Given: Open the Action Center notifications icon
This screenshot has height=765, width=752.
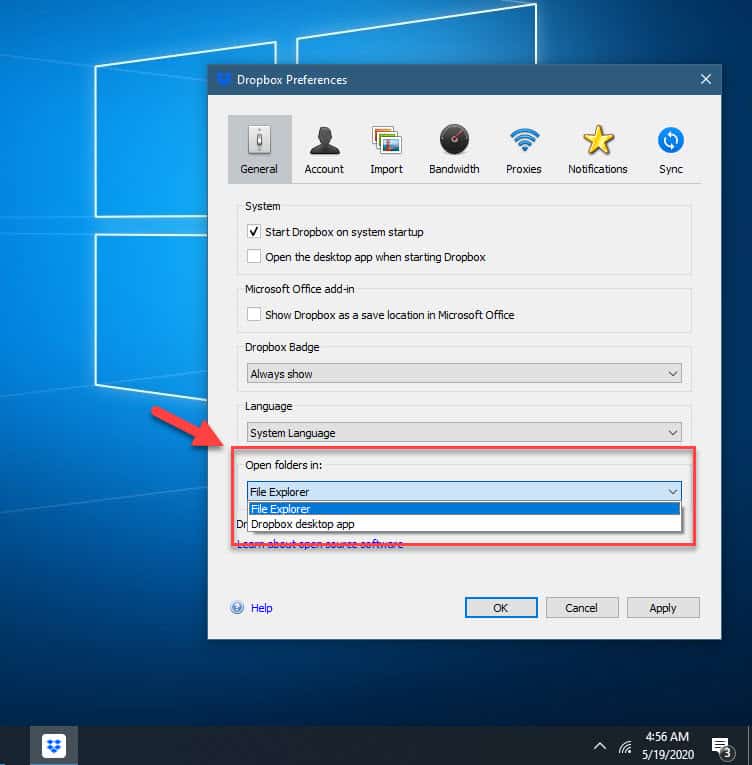Looking at the screenshot, I should click(x=723, y=747).
